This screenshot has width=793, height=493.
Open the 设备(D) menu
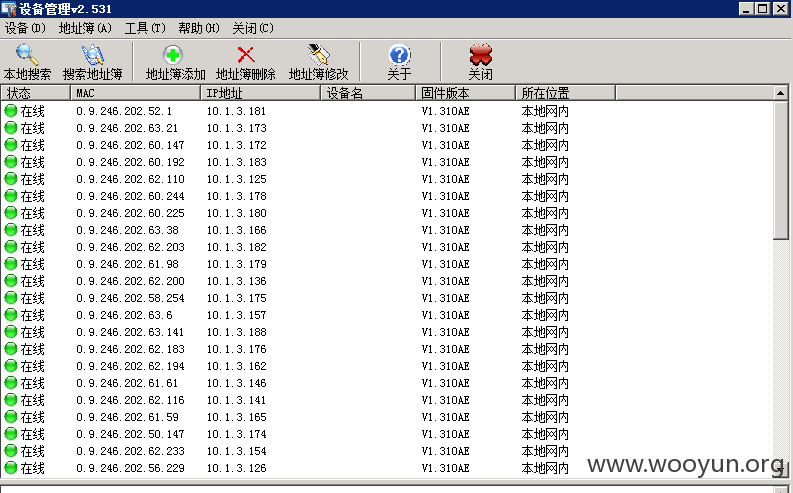(25, 28)
